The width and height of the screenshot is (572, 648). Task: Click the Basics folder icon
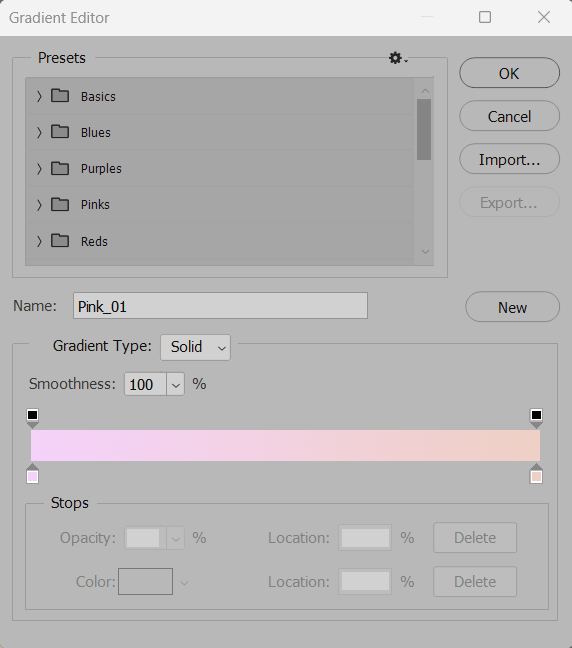[60, 96]
